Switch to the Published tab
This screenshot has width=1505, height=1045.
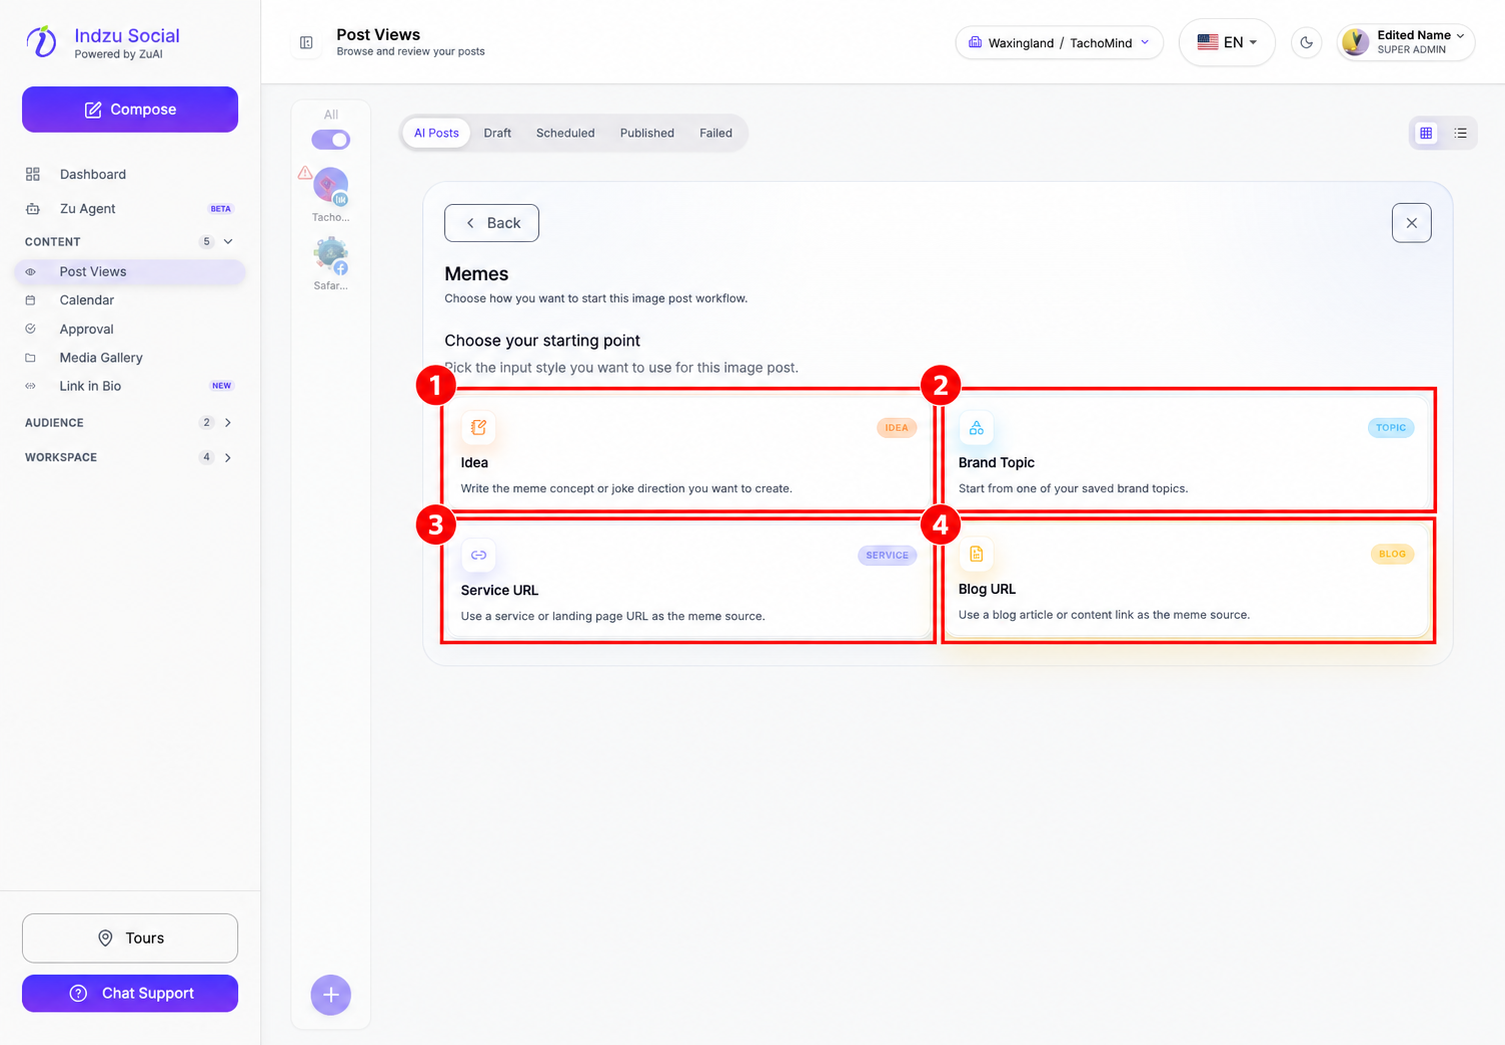pos(647,133)
